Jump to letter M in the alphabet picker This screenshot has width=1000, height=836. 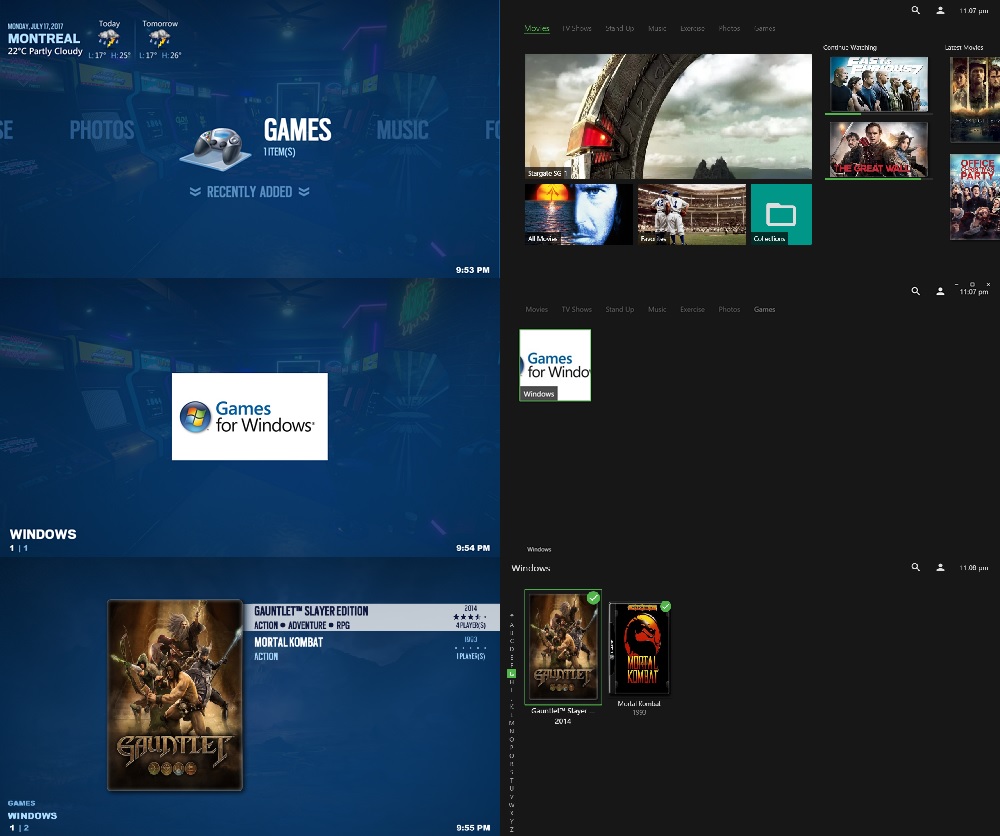click(511, 722)
